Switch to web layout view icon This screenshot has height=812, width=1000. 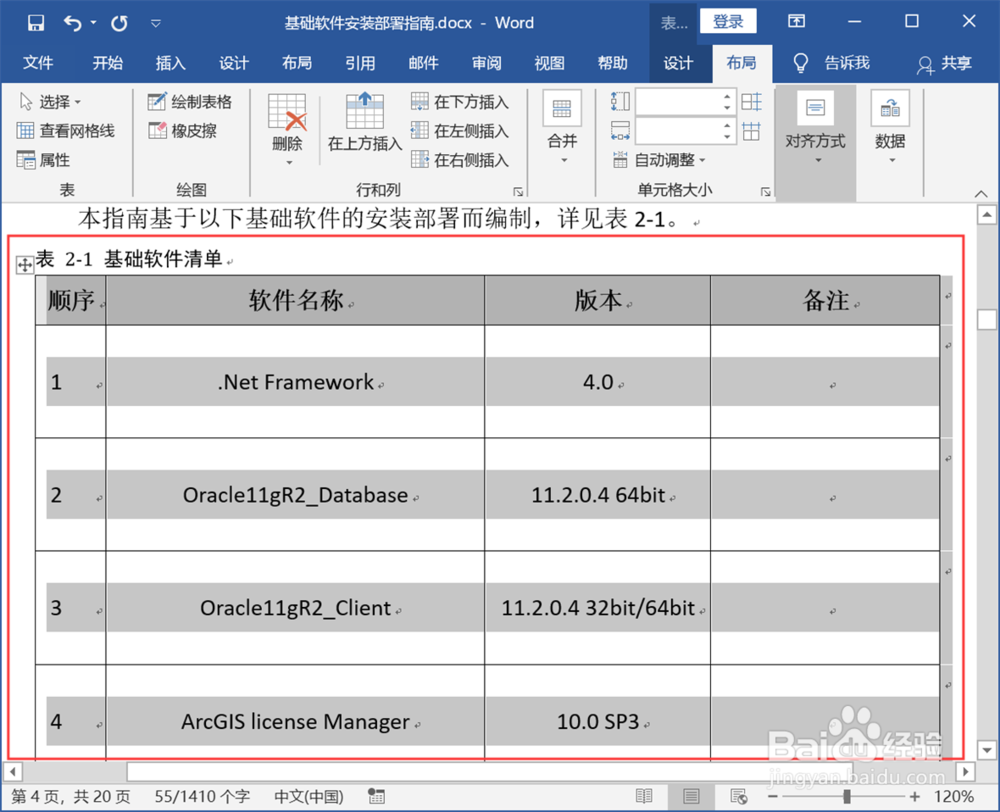pos(739,796)
